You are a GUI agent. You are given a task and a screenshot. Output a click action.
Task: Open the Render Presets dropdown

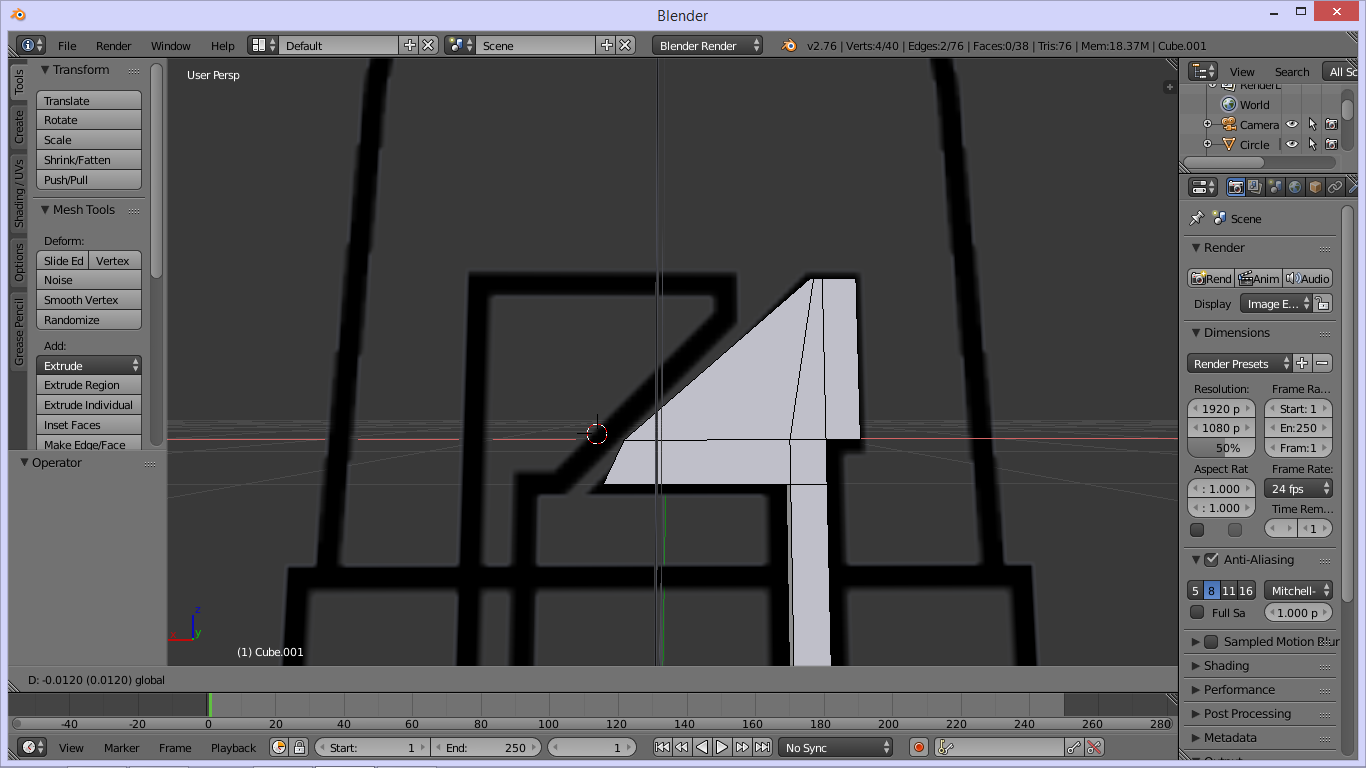1239,363
